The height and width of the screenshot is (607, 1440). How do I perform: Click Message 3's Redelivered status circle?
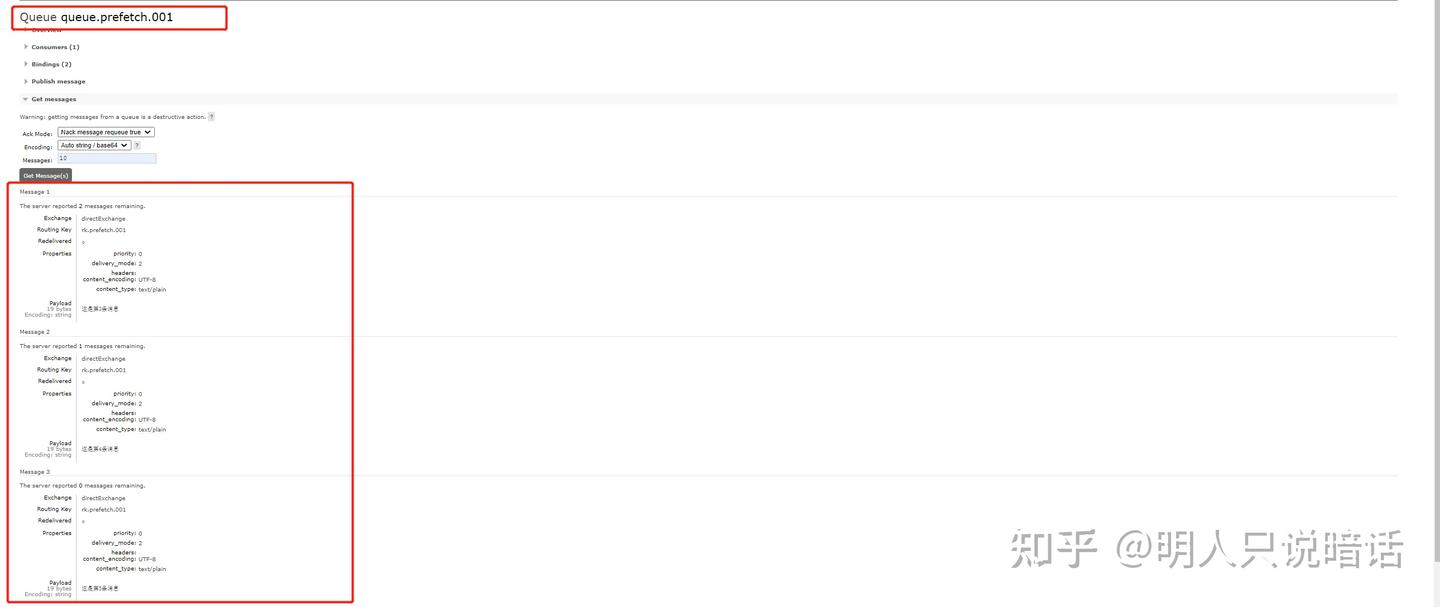(x=83, y=521)
